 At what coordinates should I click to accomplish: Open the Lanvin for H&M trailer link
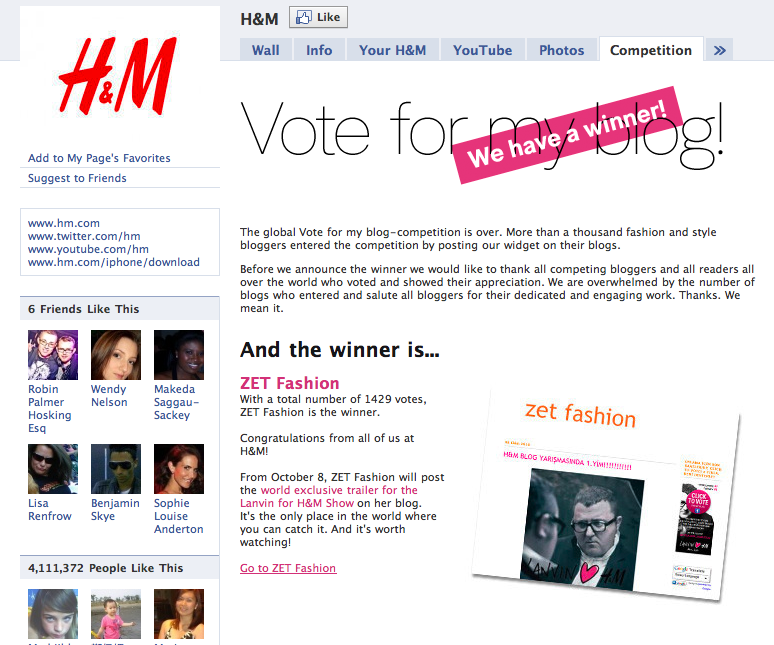coord(329,496)
